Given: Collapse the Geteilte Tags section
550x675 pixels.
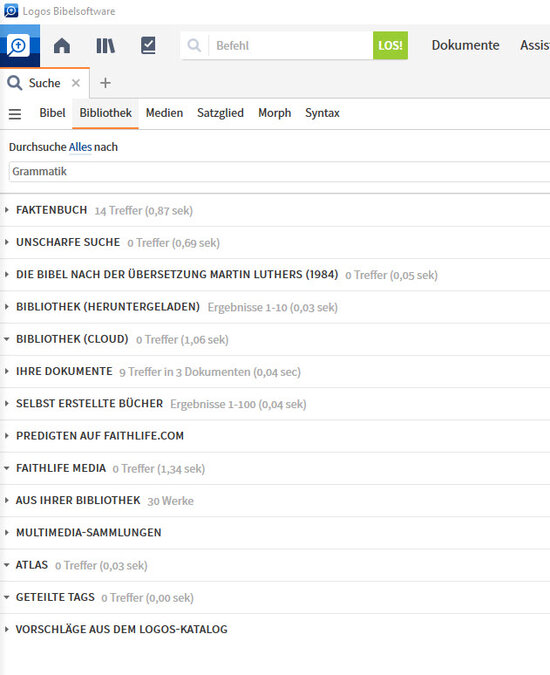Looking at the screenshot, I should (x=6, y=598).
